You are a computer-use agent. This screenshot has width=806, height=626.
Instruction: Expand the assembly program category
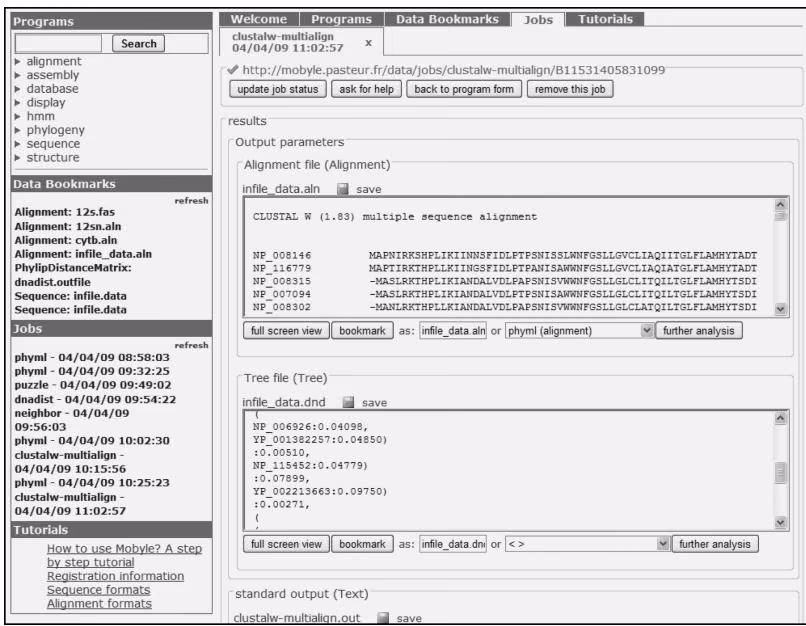[x=17, y=76]
